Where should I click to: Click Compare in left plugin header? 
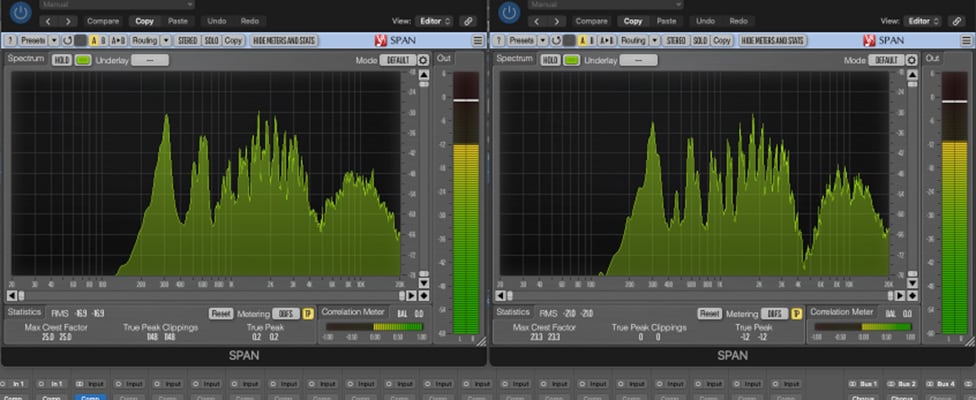(x=103, y=21)
